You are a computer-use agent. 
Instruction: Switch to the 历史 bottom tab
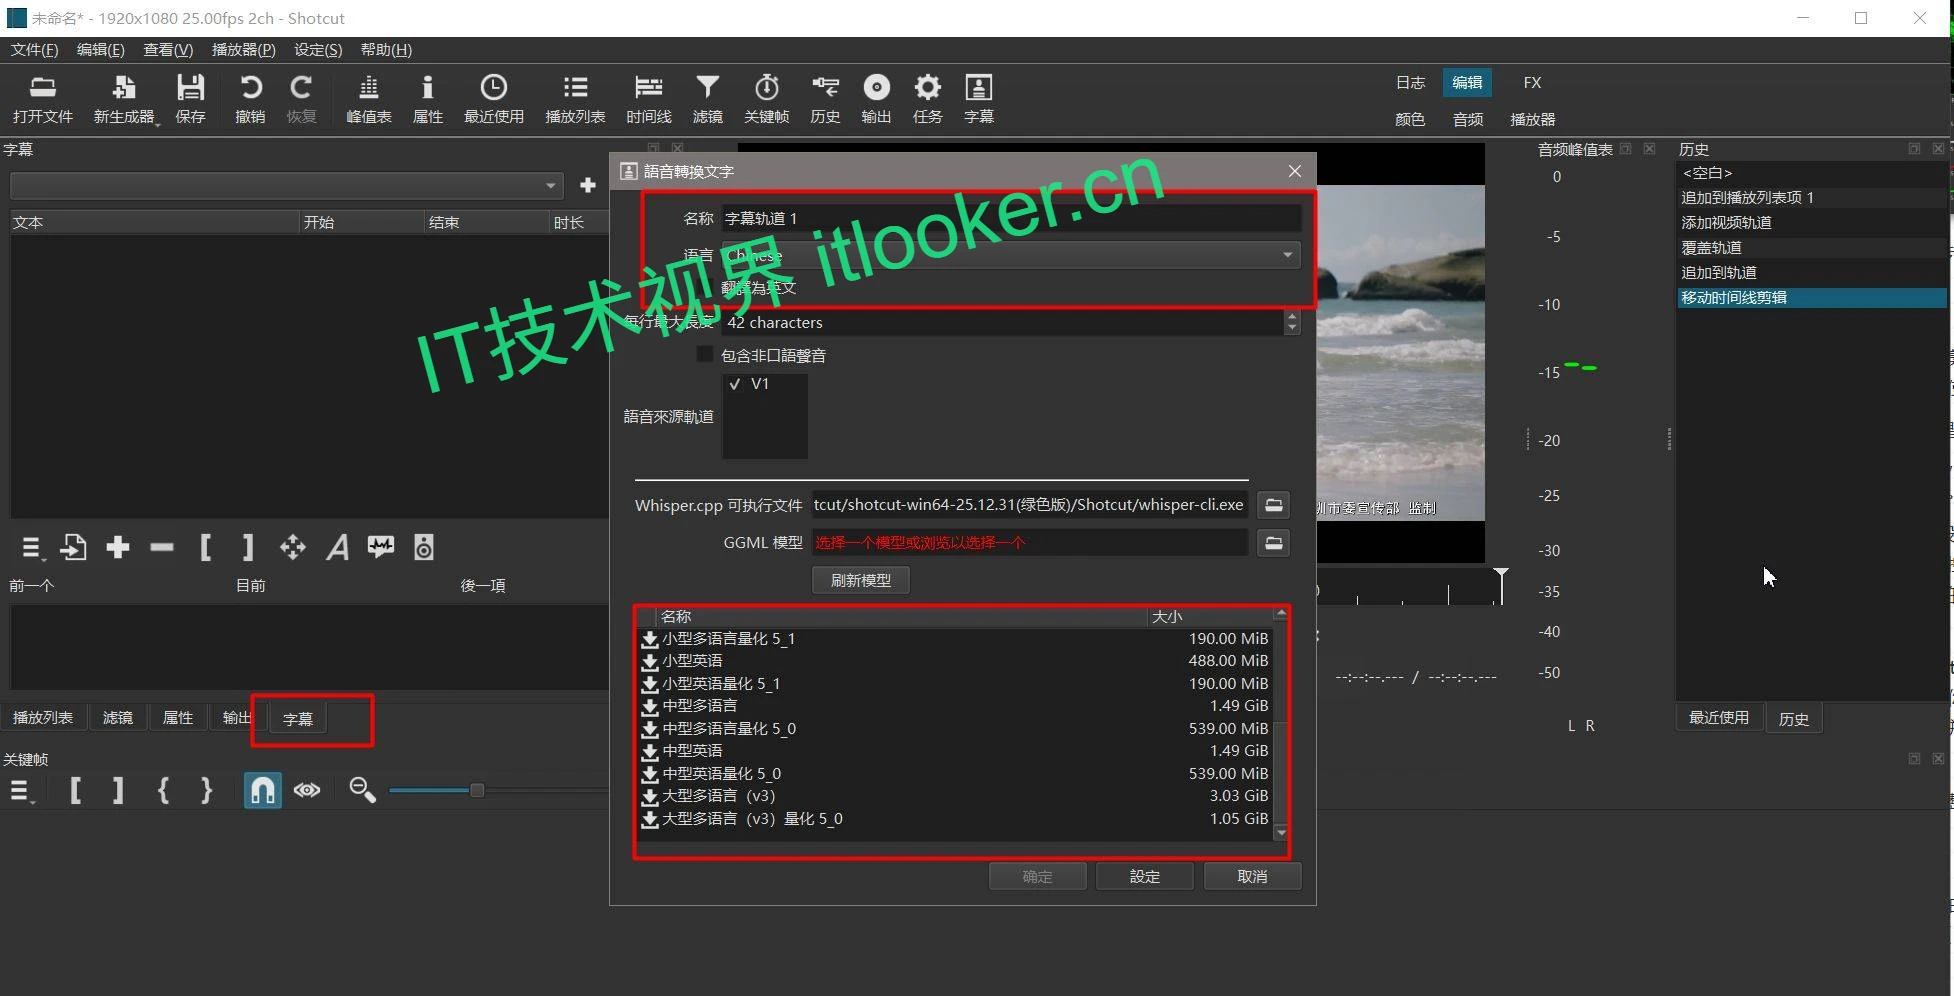point(1793,718)
